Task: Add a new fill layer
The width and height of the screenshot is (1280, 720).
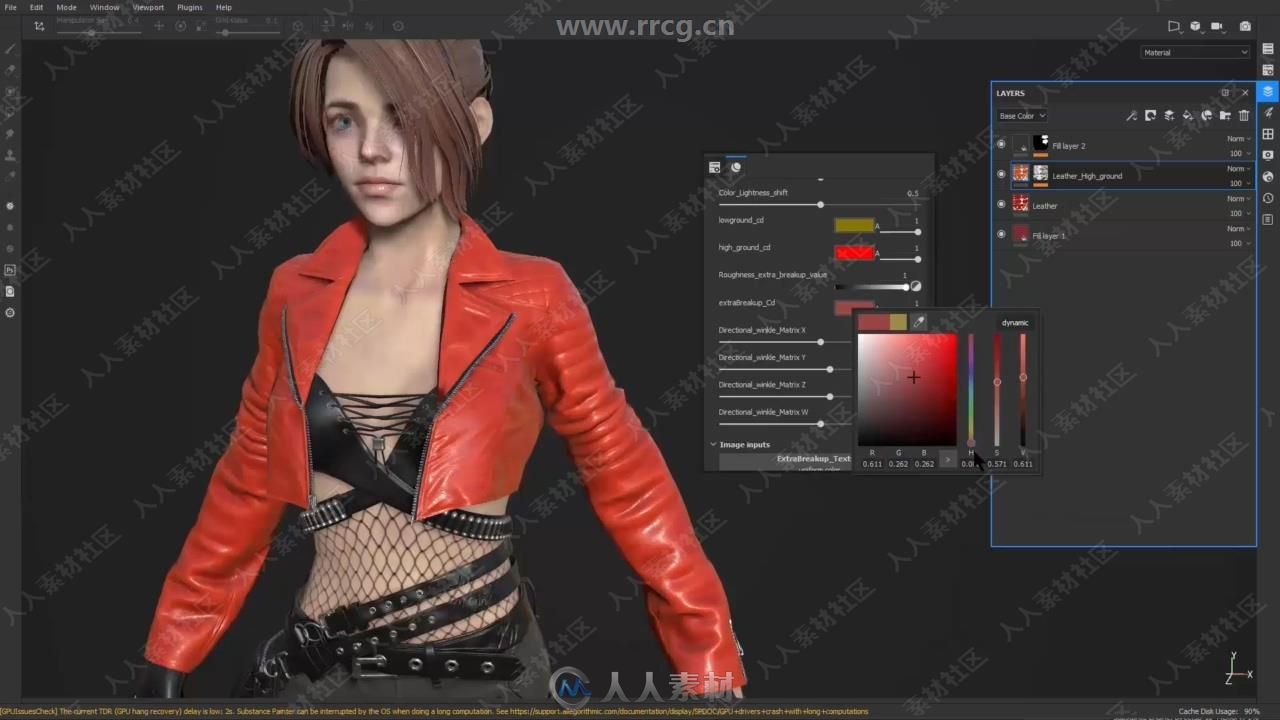Action: 1188,116
